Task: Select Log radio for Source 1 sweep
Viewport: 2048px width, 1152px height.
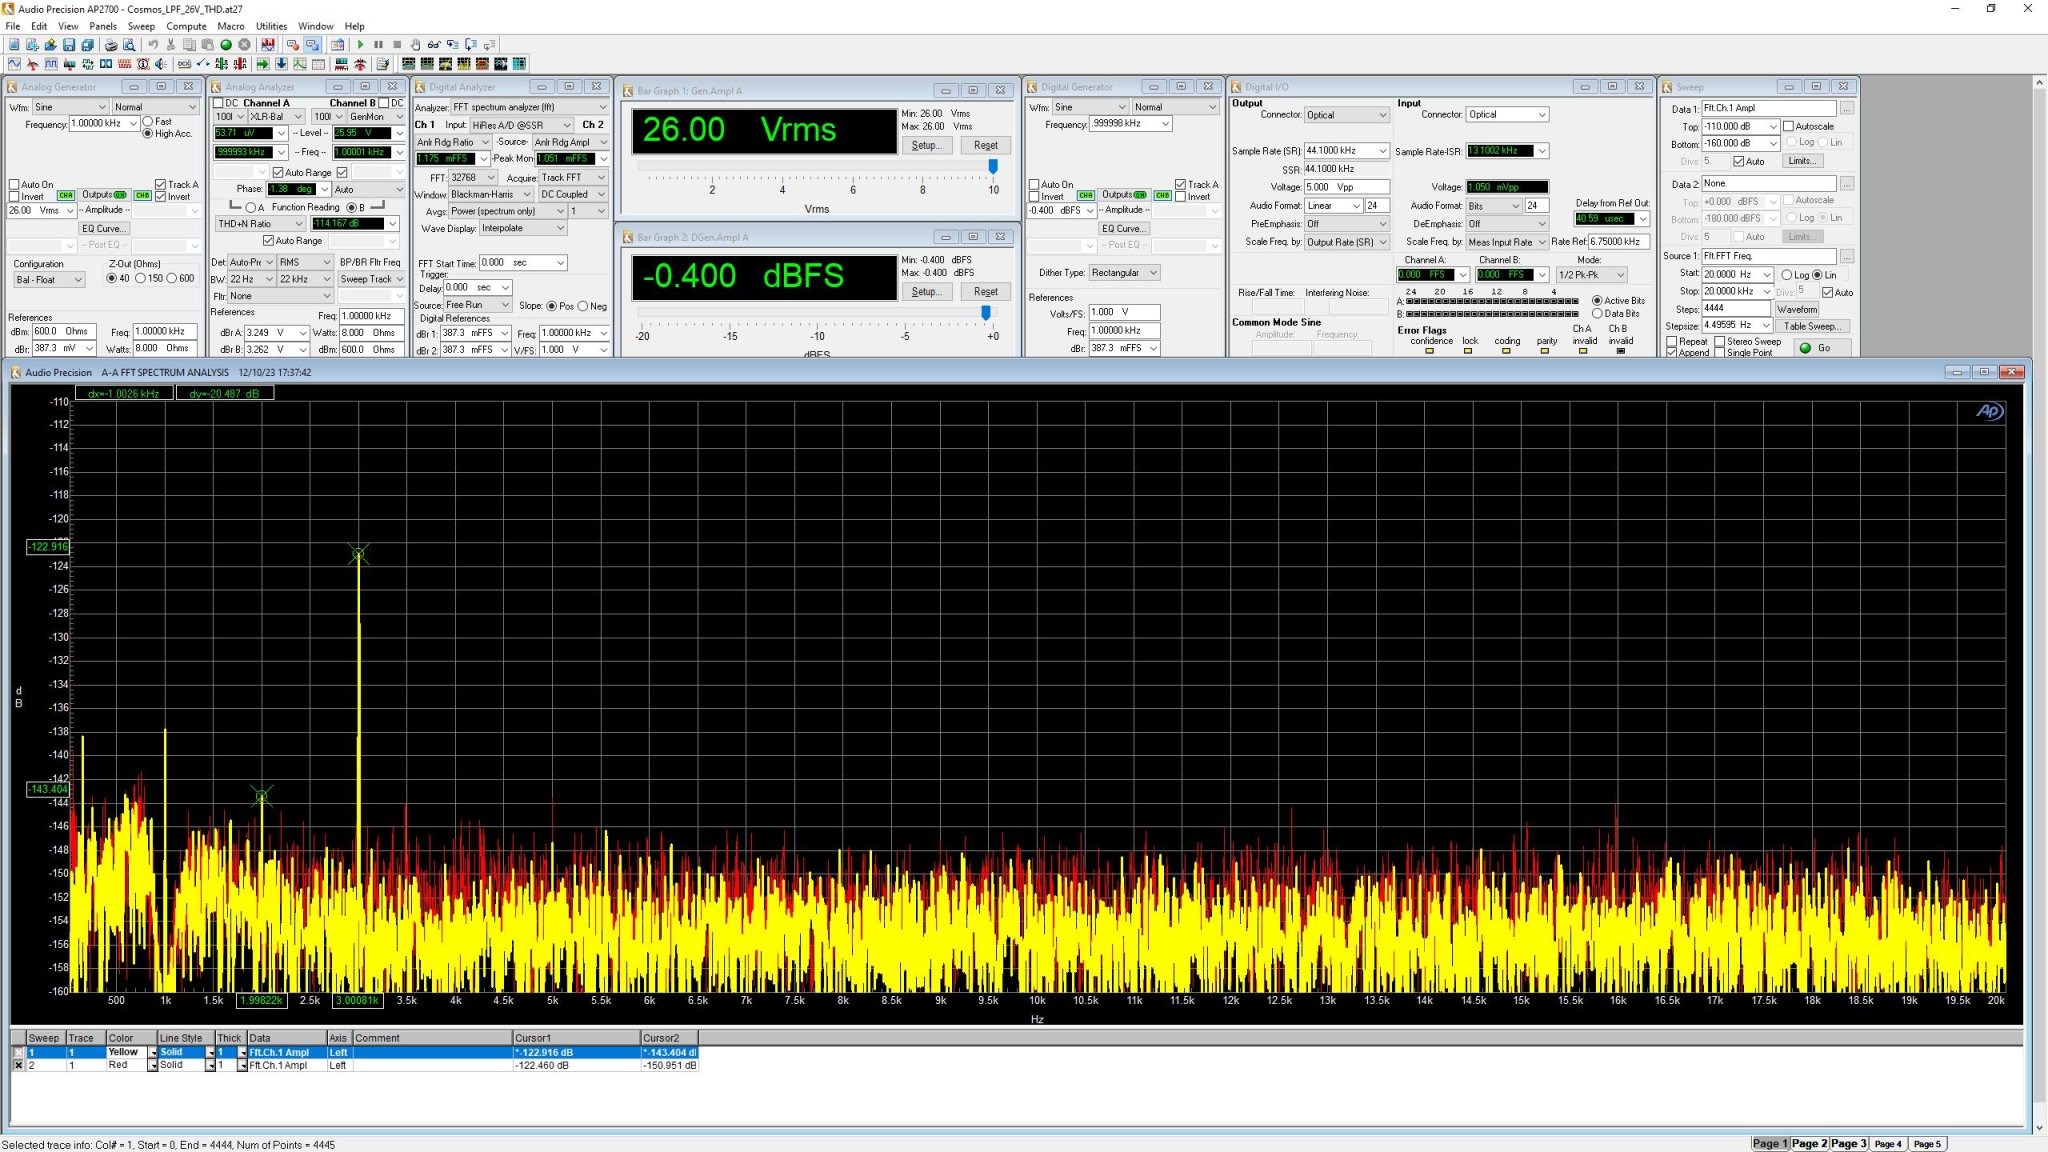Action: pyautogui.click(x=1787, y=275)
